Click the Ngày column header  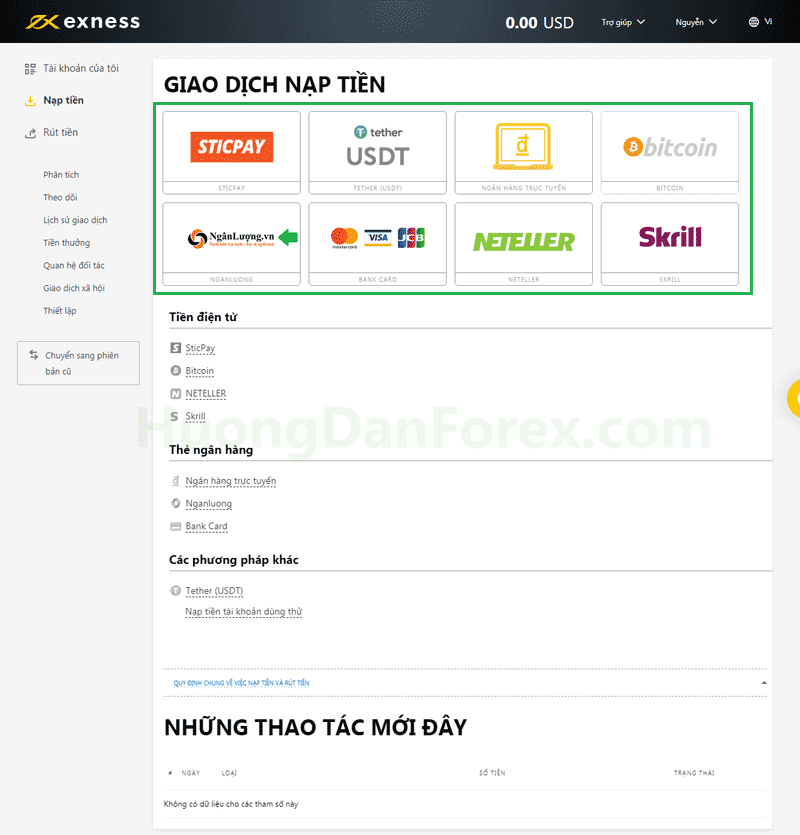click(191, 773)
